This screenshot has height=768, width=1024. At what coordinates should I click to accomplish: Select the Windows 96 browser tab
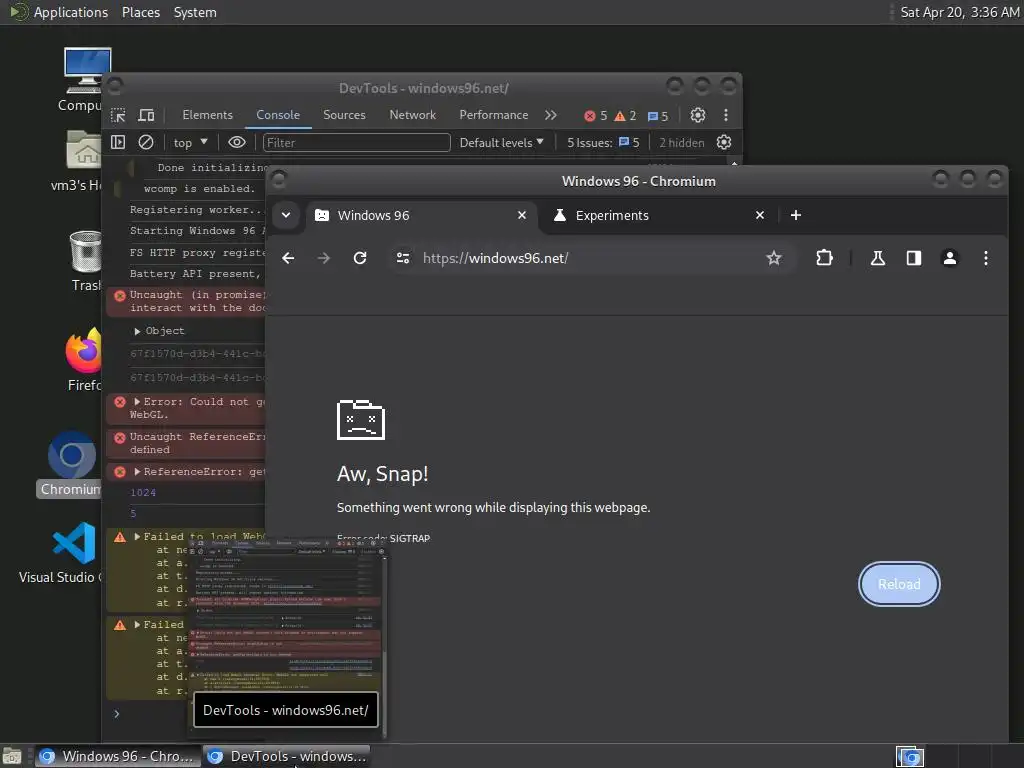point(421,216)
